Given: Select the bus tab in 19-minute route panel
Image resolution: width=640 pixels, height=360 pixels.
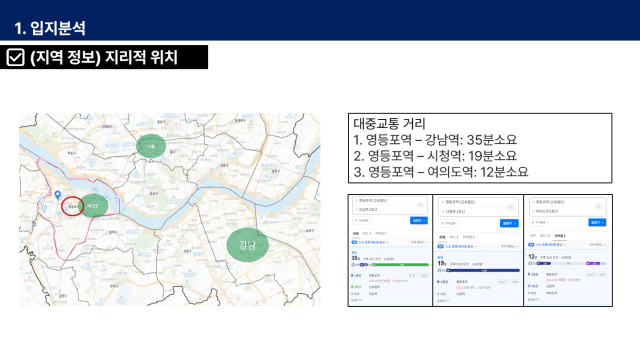Looking at the screenshot, I should point(454,237).
